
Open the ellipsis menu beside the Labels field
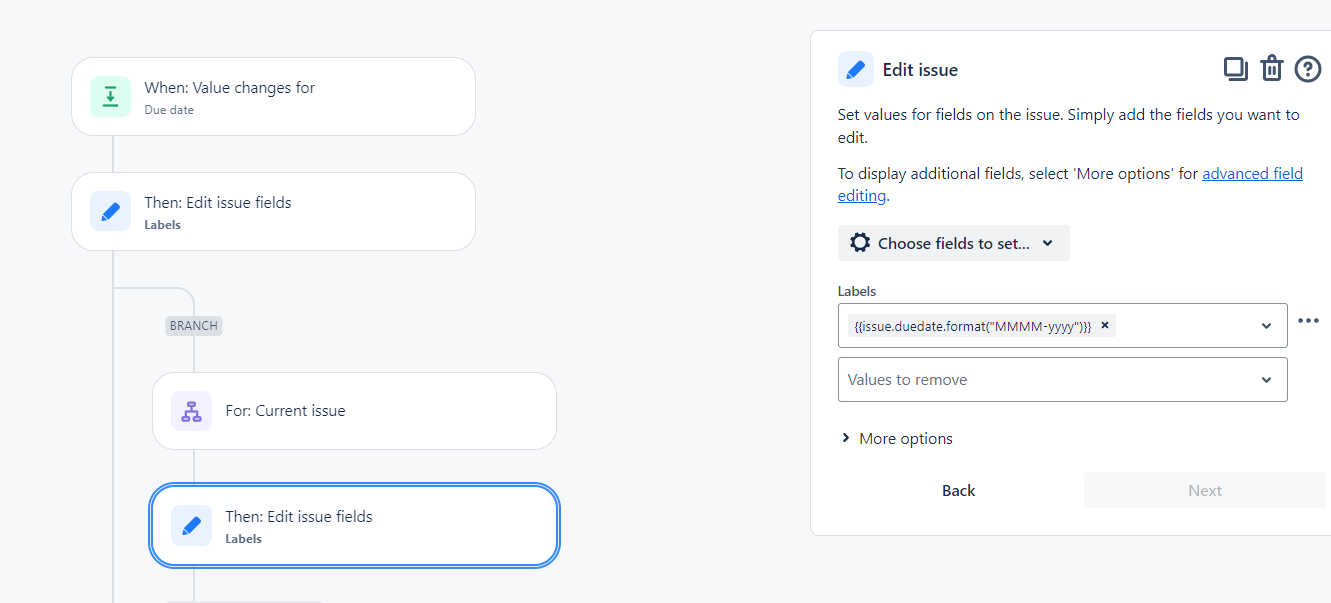(x=1309, y=320)
